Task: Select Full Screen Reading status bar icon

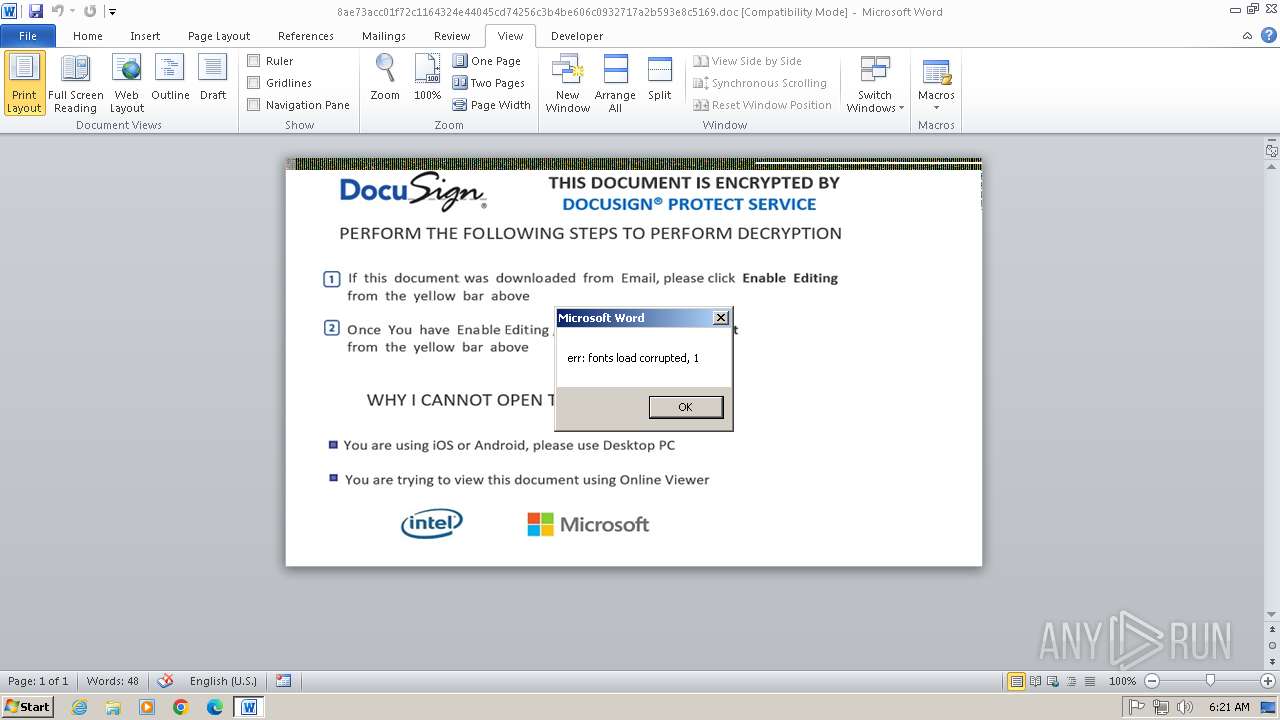Action: pyautogui.click(x=1034, y=681)
